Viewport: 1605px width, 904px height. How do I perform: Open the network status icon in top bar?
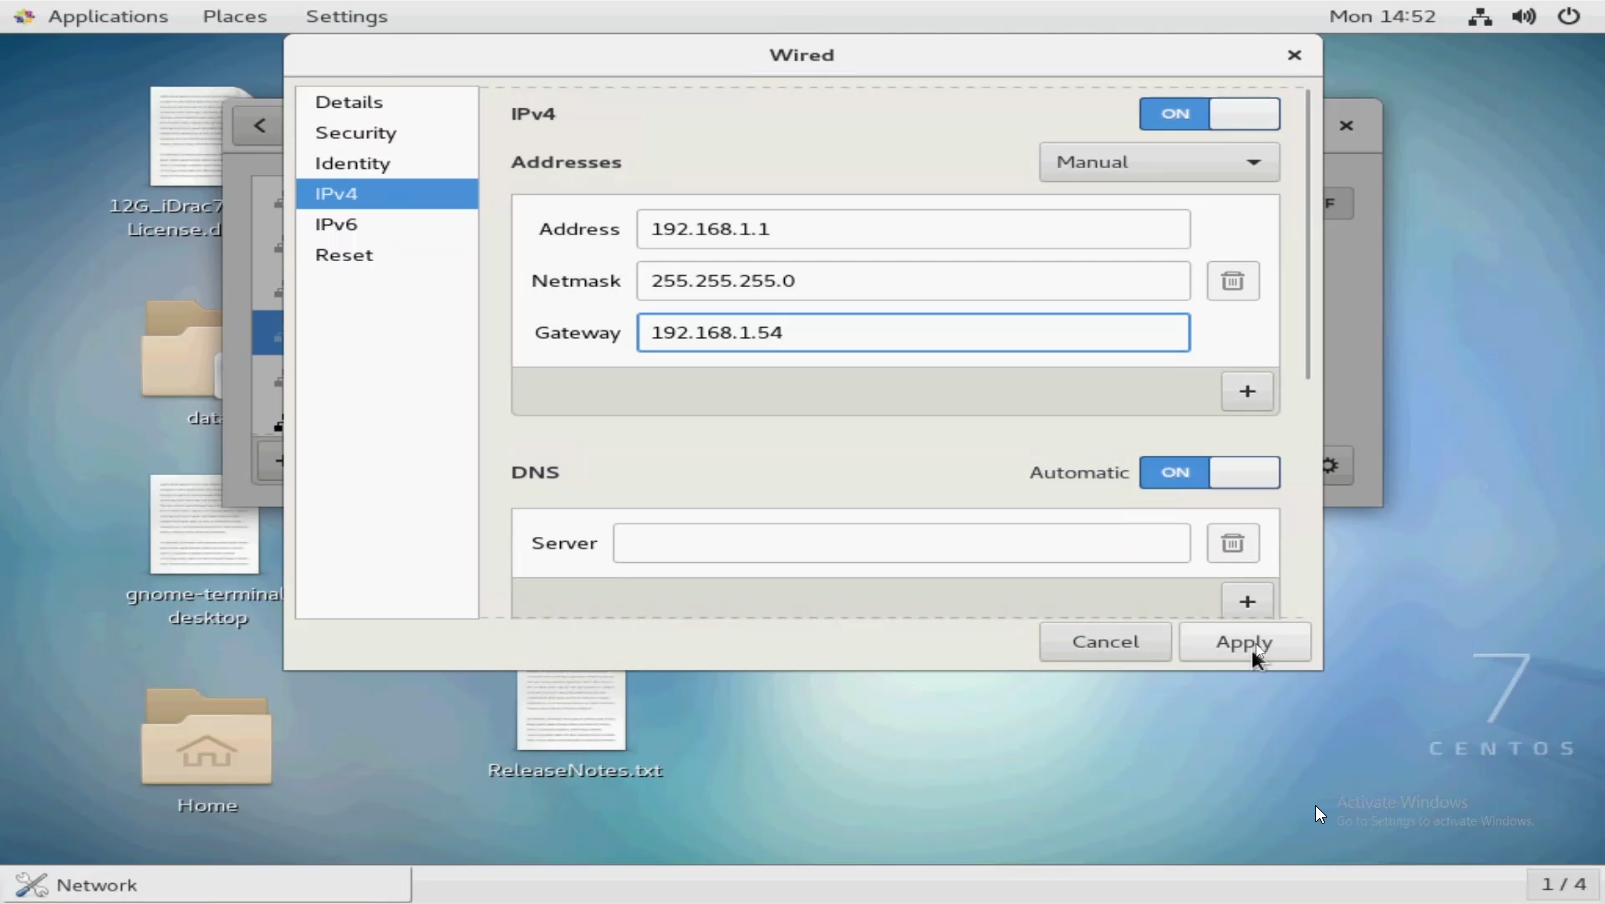1479,16
